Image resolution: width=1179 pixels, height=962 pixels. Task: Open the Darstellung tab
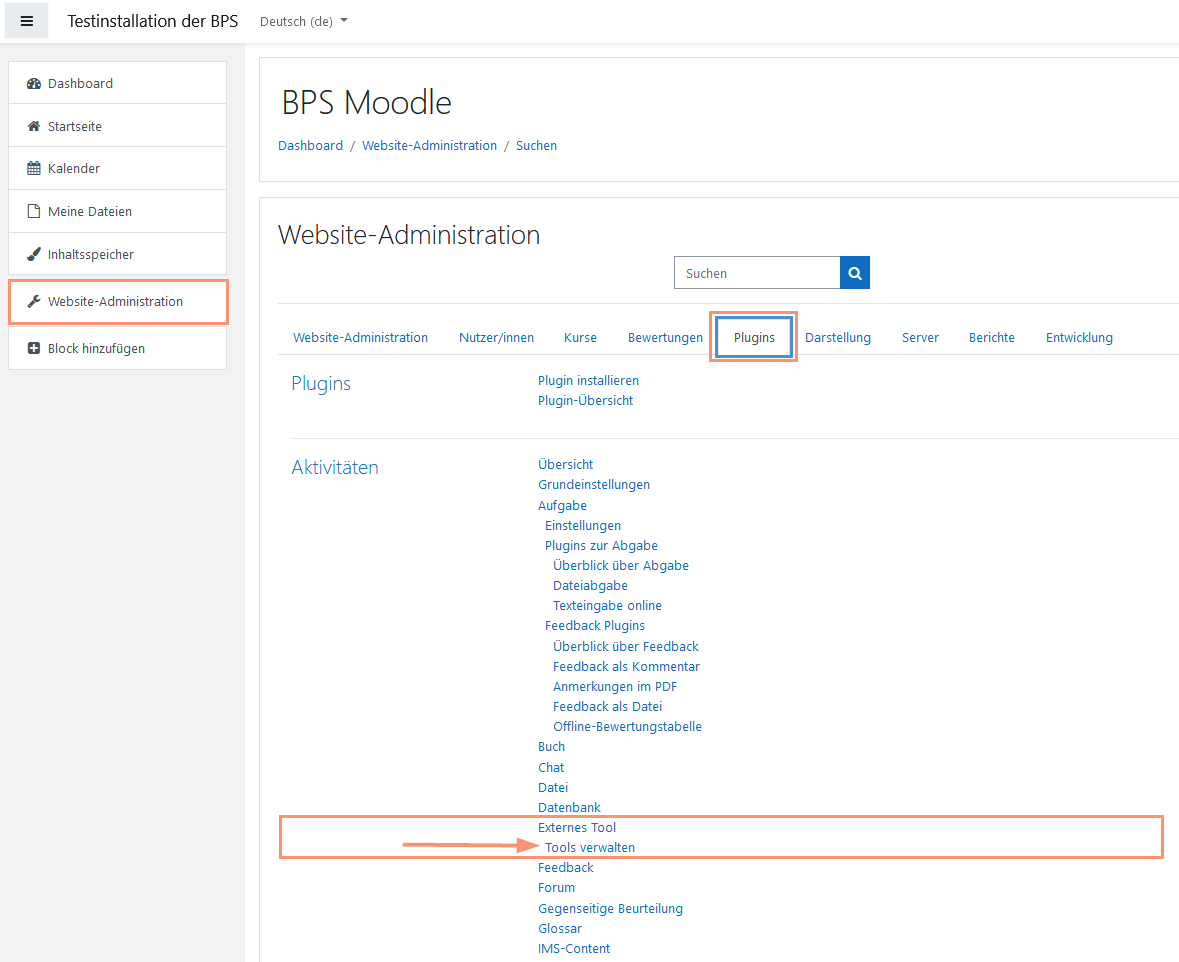(x=838, y=337)
